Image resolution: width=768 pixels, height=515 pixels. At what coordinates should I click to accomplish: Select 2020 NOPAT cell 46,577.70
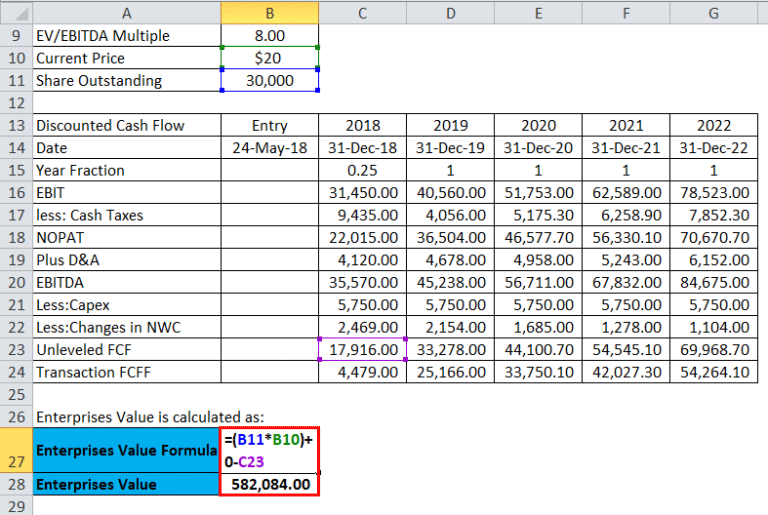[x=538, y=238]
